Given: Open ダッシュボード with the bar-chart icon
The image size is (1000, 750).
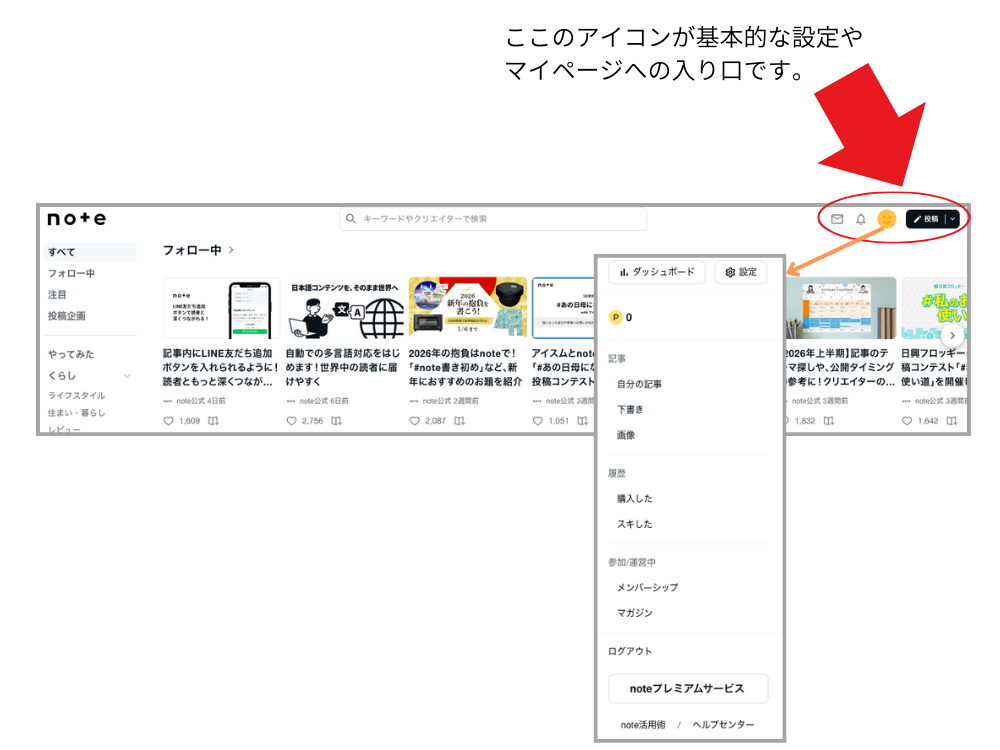Looking at the screenshot, I should [625, 272].
